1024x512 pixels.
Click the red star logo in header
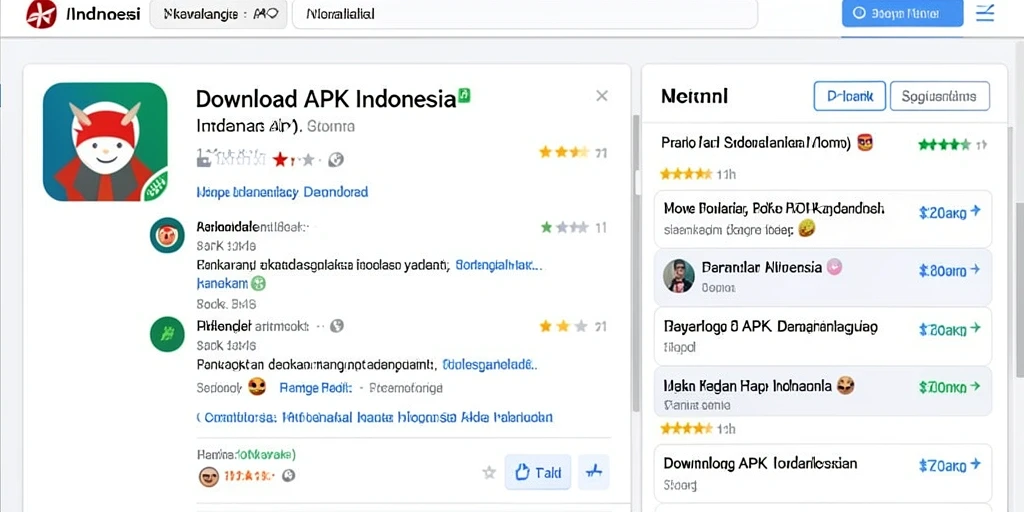[40, 14]
